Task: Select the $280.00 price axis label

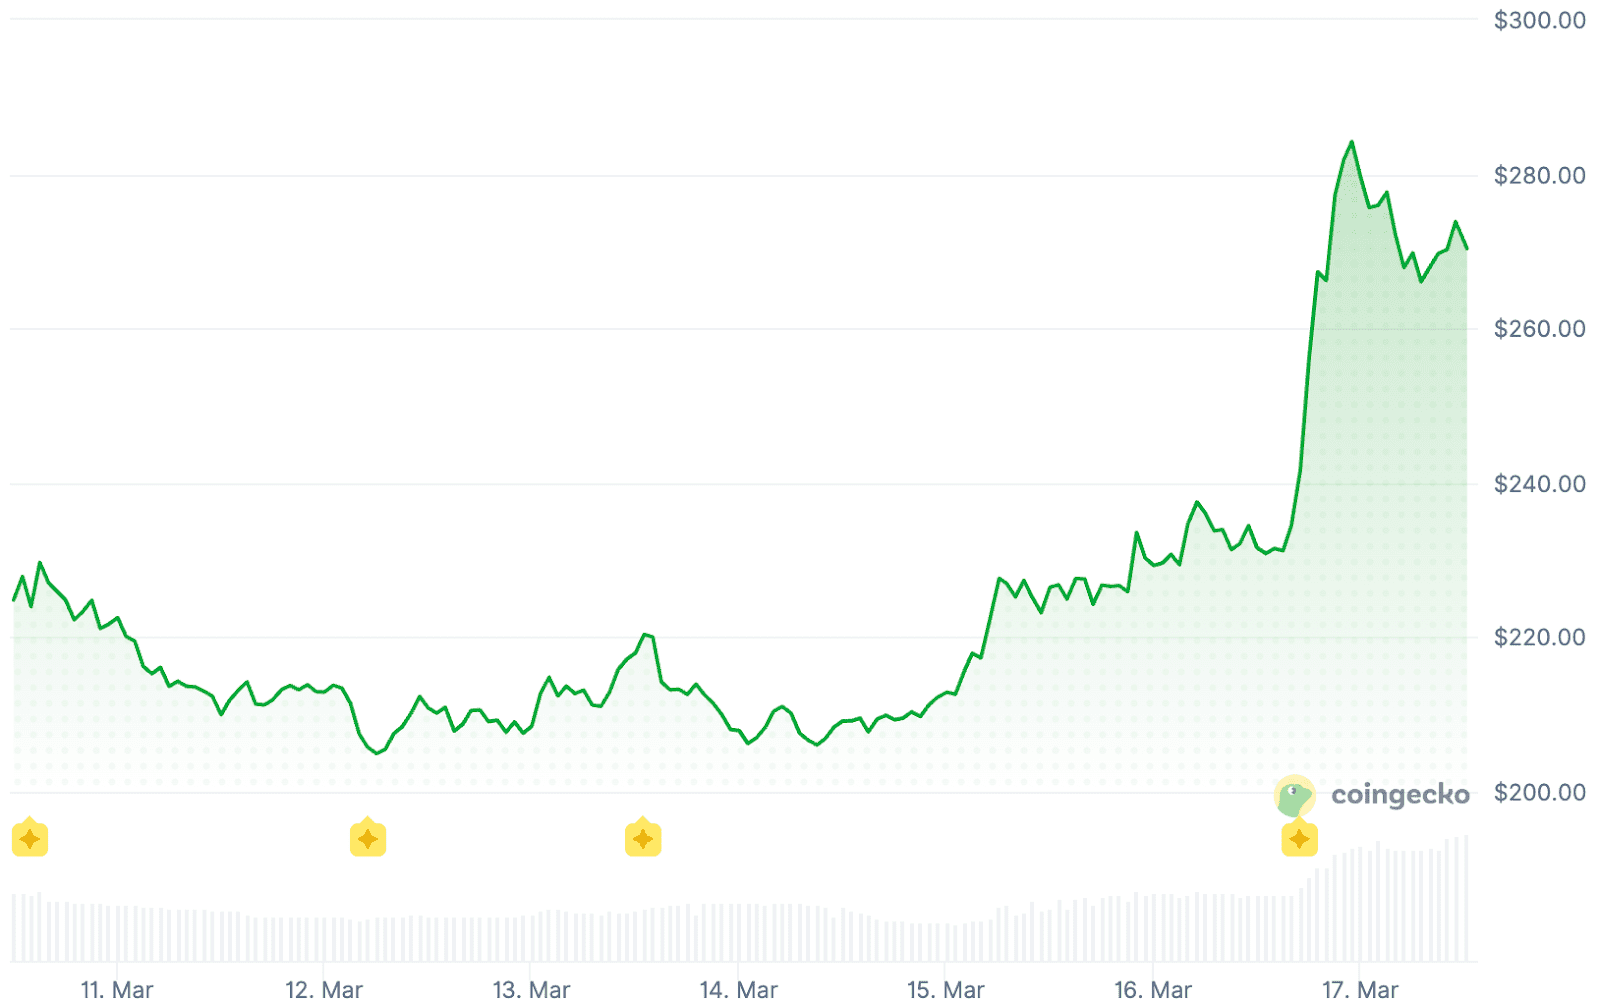Action: click(1539, 176)
